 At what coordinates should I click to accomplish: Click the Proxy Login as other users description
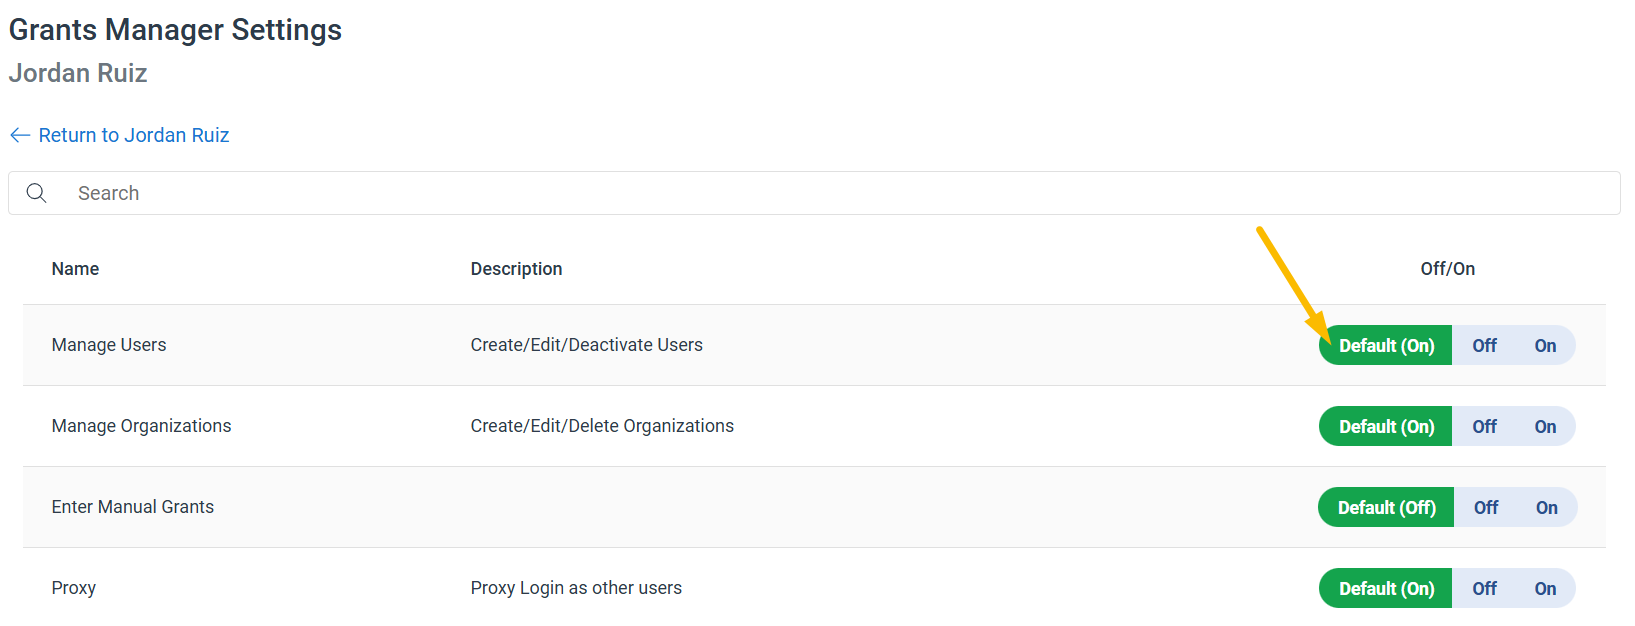pyautogui.click(x=576, y=588)
